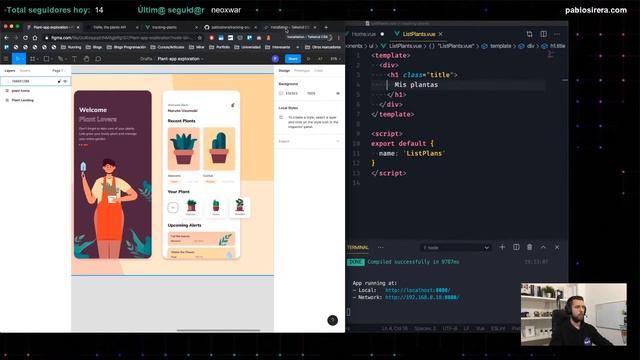Add a new terminal with plus icon
Screen dimensions: 640x360
[x=502, y=247]
